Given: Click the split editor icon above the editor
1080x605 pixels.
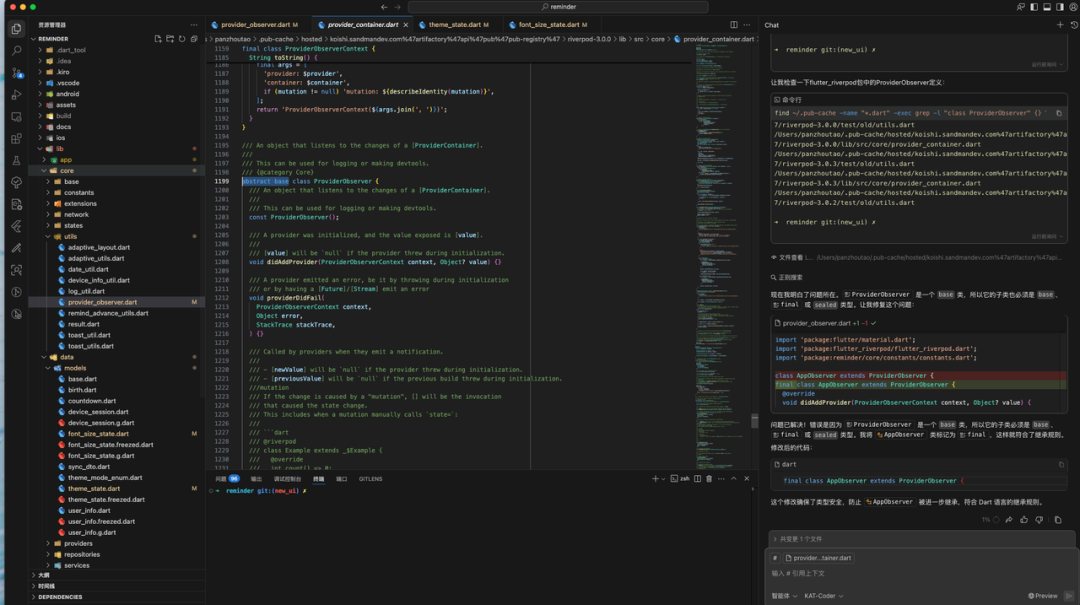Looking at the screenshot, I should (733, 24).
